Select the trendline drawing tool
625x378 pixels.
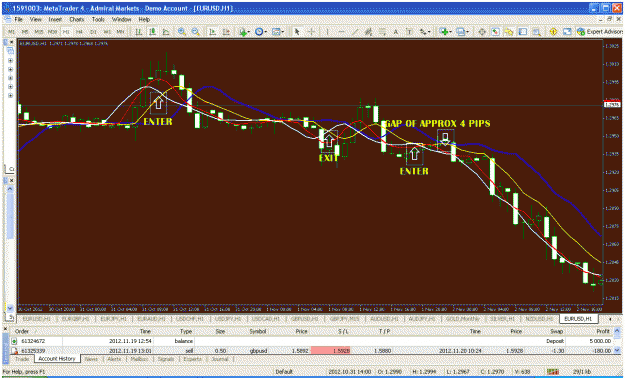(355, 32)
